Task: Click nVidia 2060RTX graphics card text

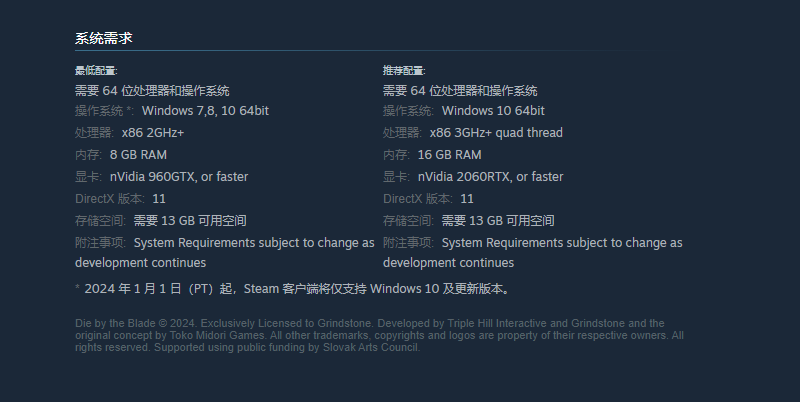Action: click(490, 177)
